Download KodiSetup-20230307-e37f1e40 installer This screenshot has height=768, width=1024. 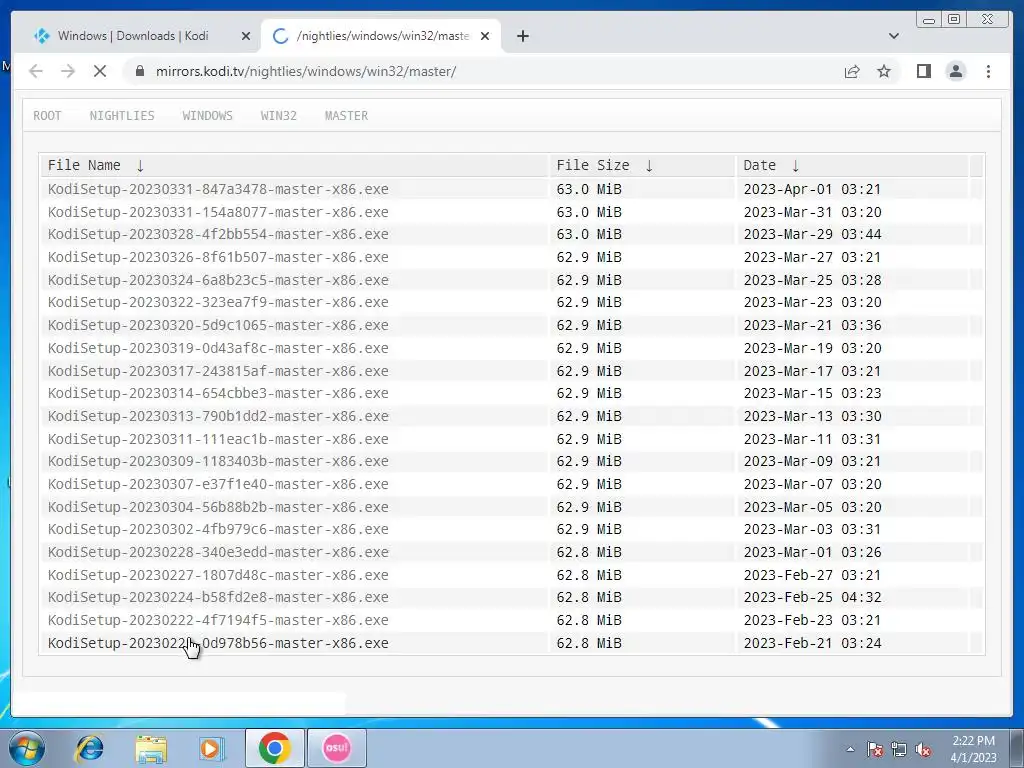pyautogui.click(x=218, y=484)
